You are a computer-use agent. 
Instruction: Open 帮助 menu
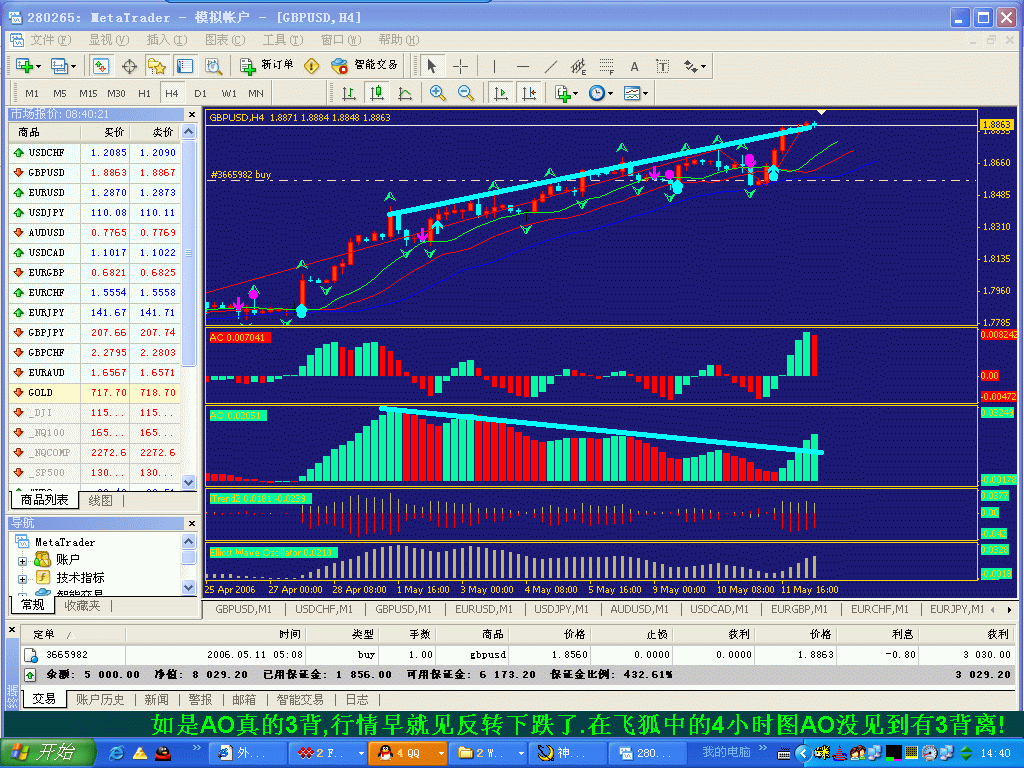point(399,40)
